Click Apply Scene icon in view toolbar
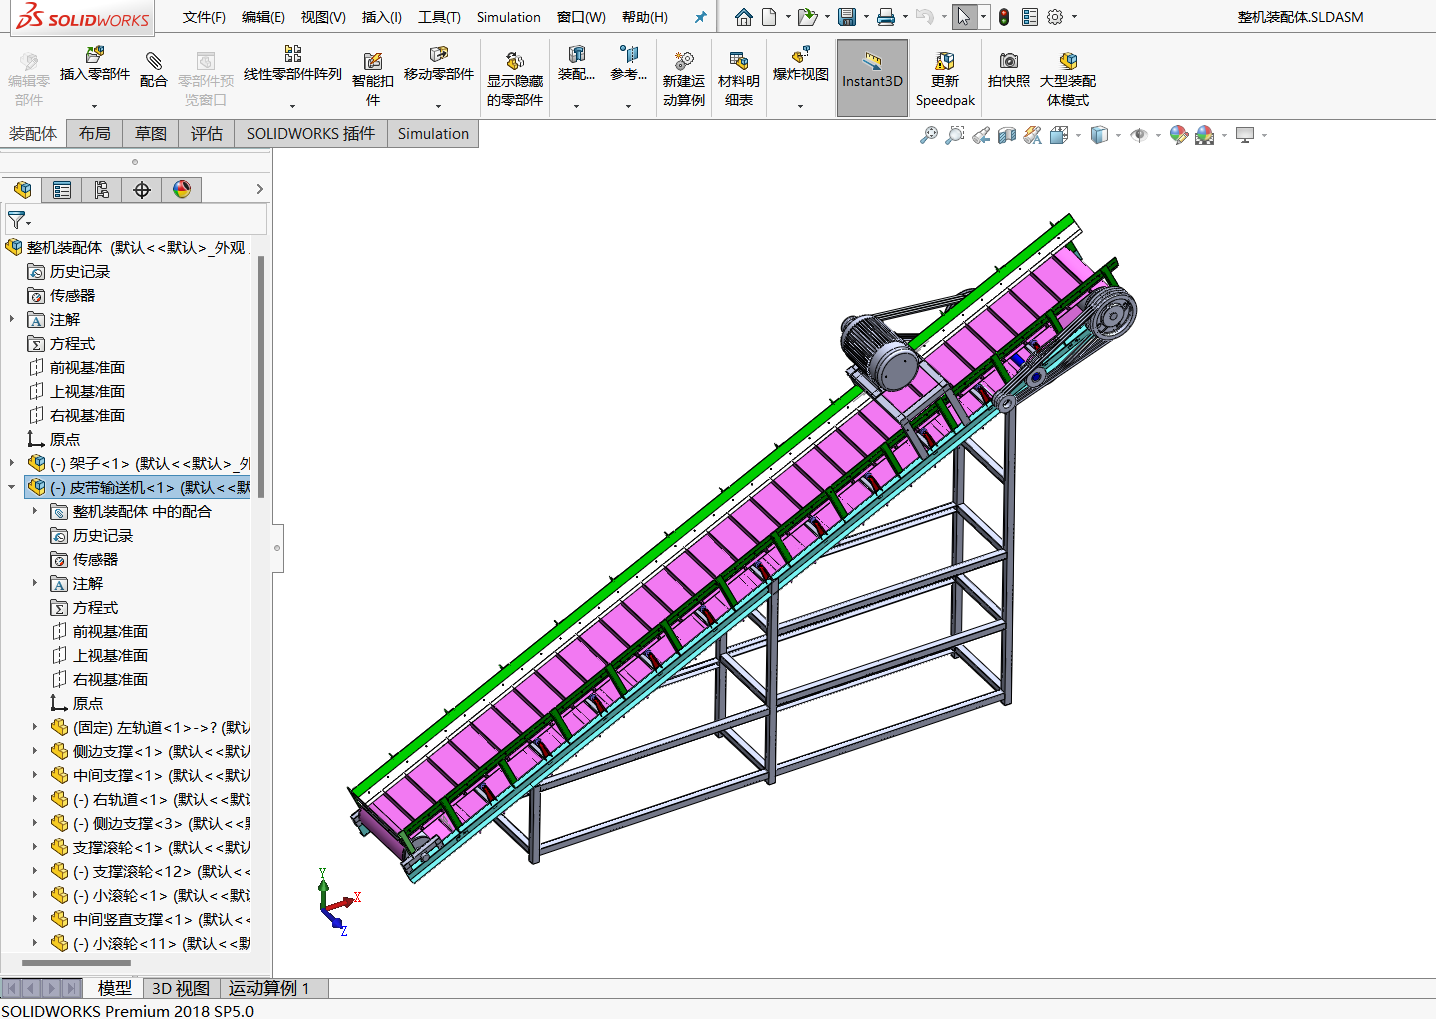 (1205, 135)
